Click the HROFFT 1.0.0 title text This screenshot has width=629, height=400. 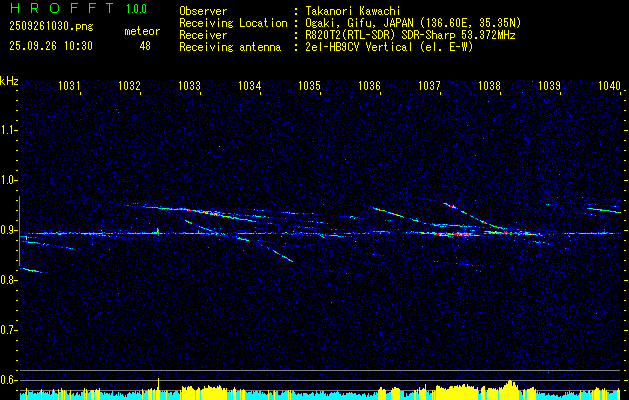coord(79,8)
